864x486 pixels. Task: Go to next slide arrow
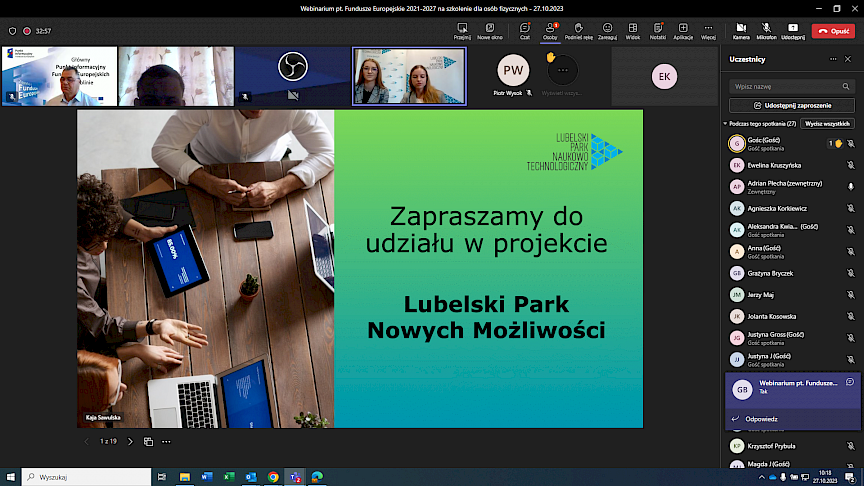(130, 441)
